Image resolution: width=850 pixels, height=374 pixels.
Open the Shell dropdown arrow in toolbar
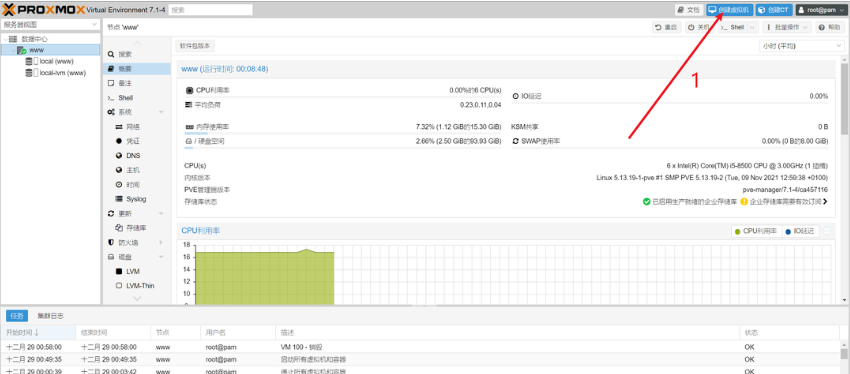[751, 27]
